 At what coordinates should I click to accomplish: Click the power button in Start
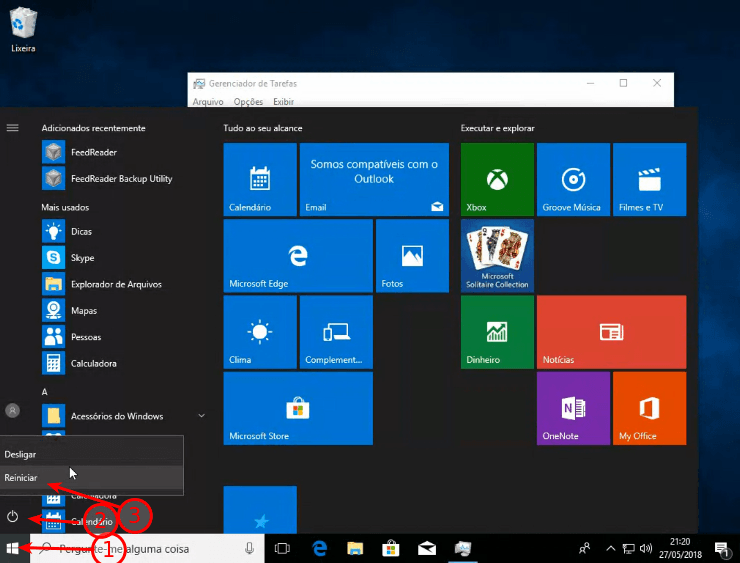[x=13, y=517]
